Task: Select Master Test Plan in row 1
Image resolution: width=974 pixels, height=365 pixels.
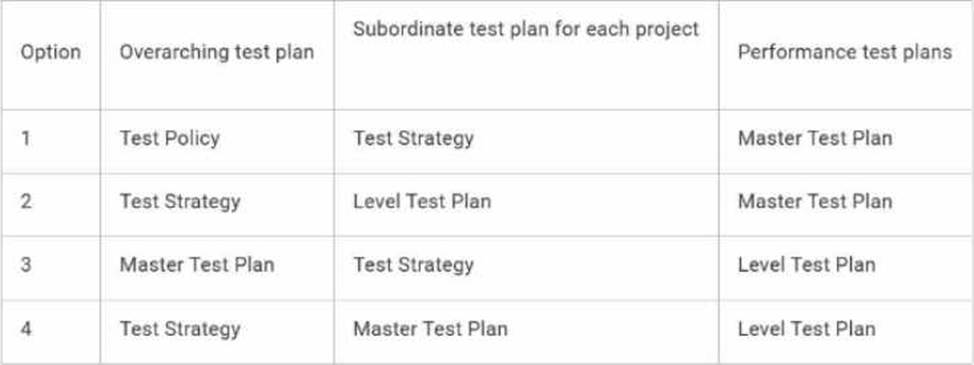Action: pyautogui.click(x=815, y=138)
